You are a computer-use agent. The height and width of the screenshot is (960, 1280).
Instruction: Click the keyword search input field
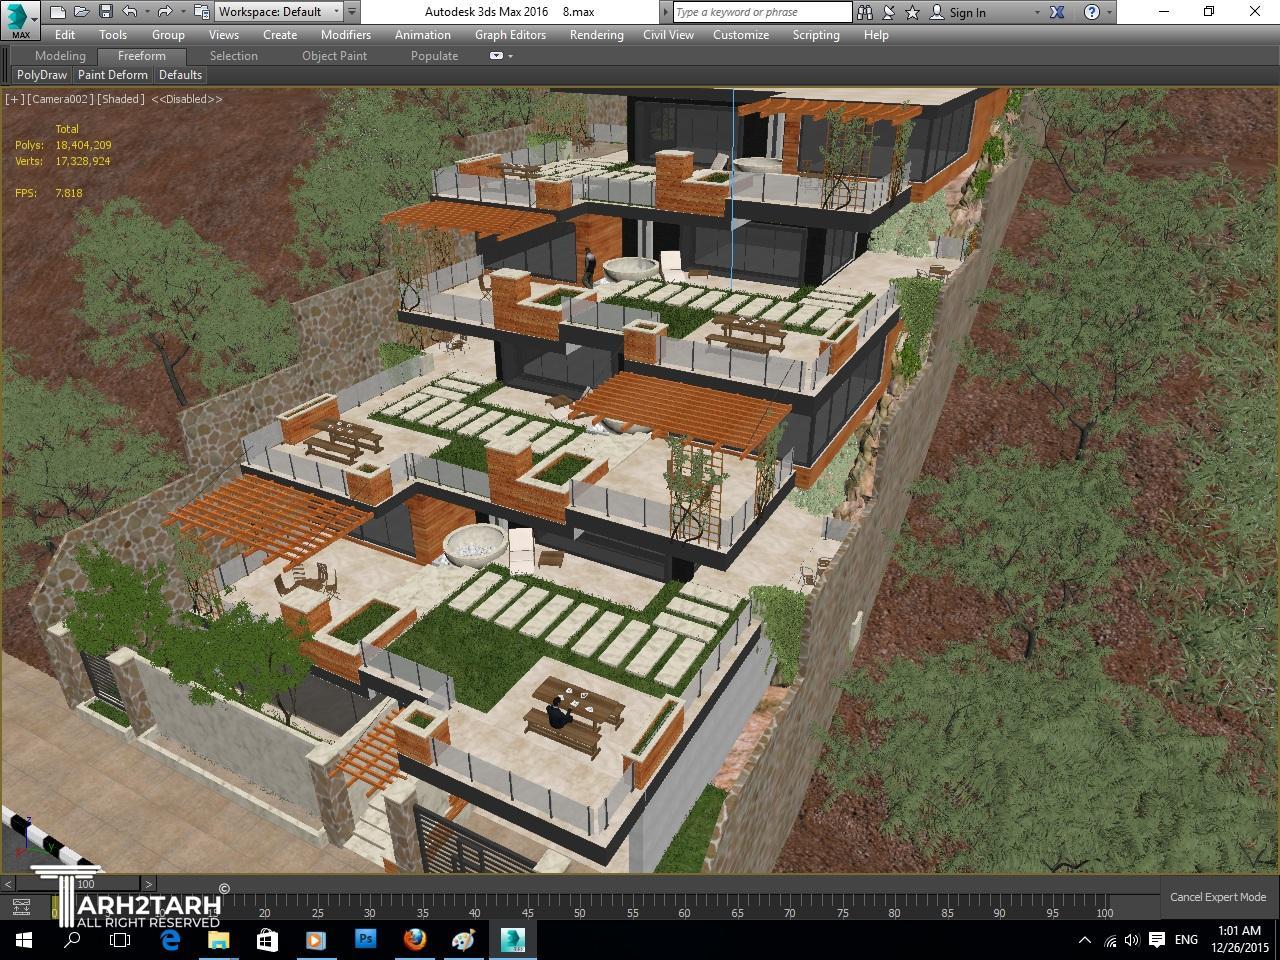[x=762, y=12]
